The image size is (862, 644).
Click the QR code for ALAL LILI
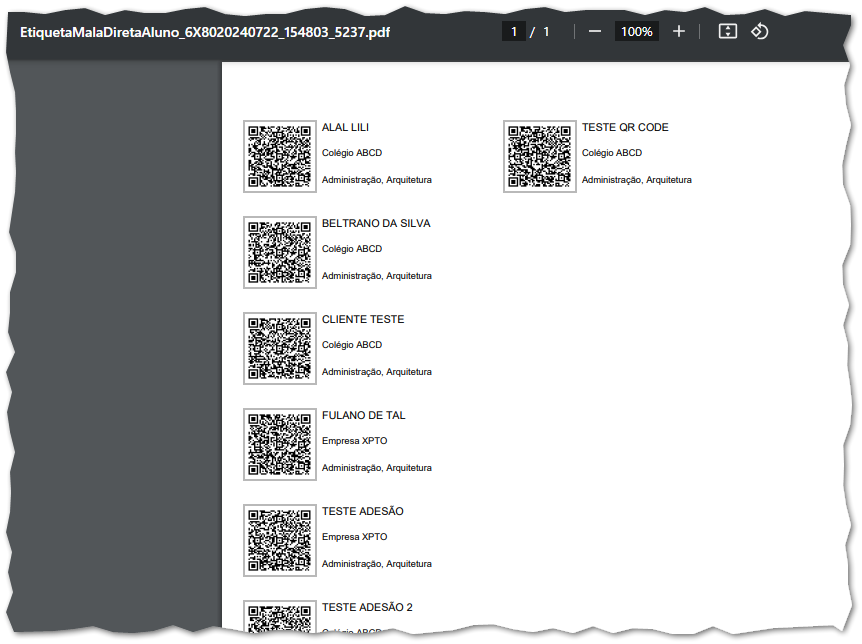[280, 157]
